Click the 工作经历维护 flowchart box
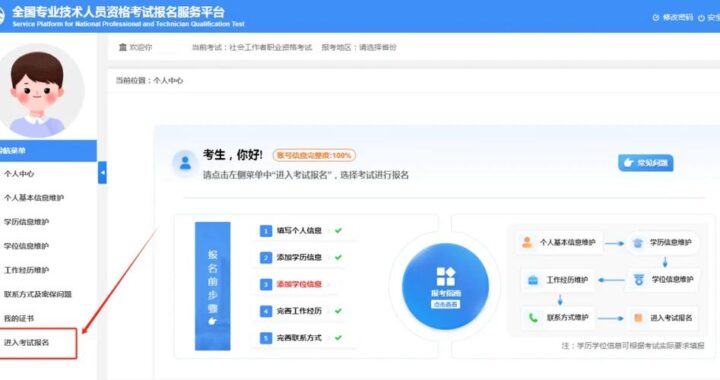 (x=558, y=279)
